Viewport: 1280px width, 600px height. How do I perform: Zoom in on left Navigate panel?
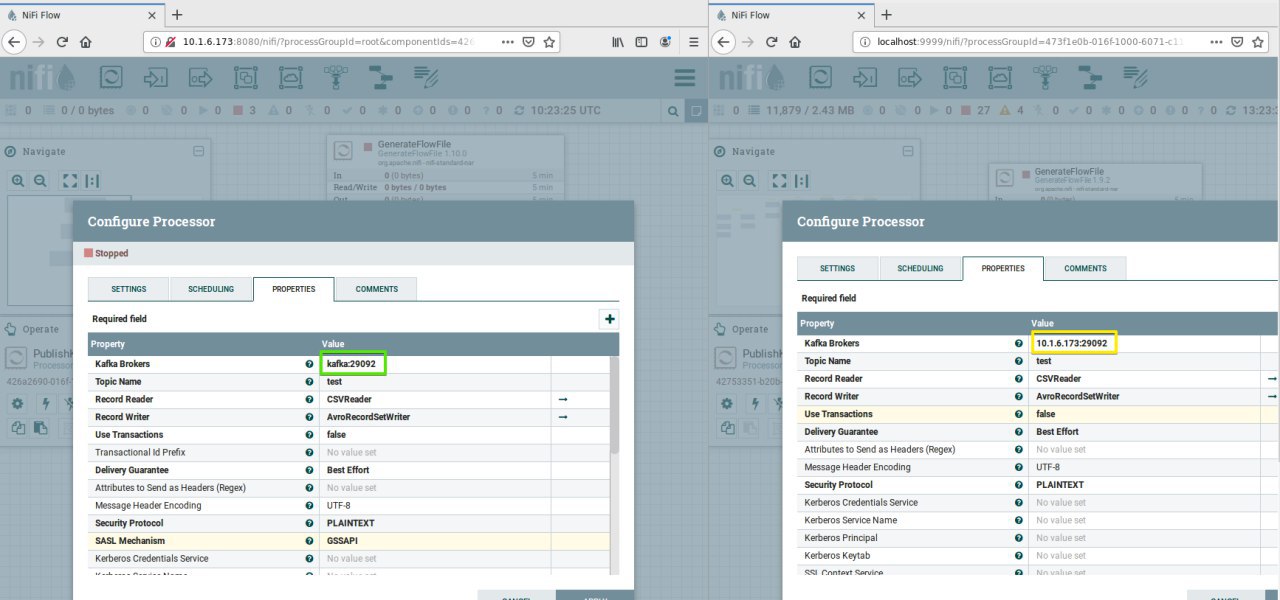click(x=18, y=181)
